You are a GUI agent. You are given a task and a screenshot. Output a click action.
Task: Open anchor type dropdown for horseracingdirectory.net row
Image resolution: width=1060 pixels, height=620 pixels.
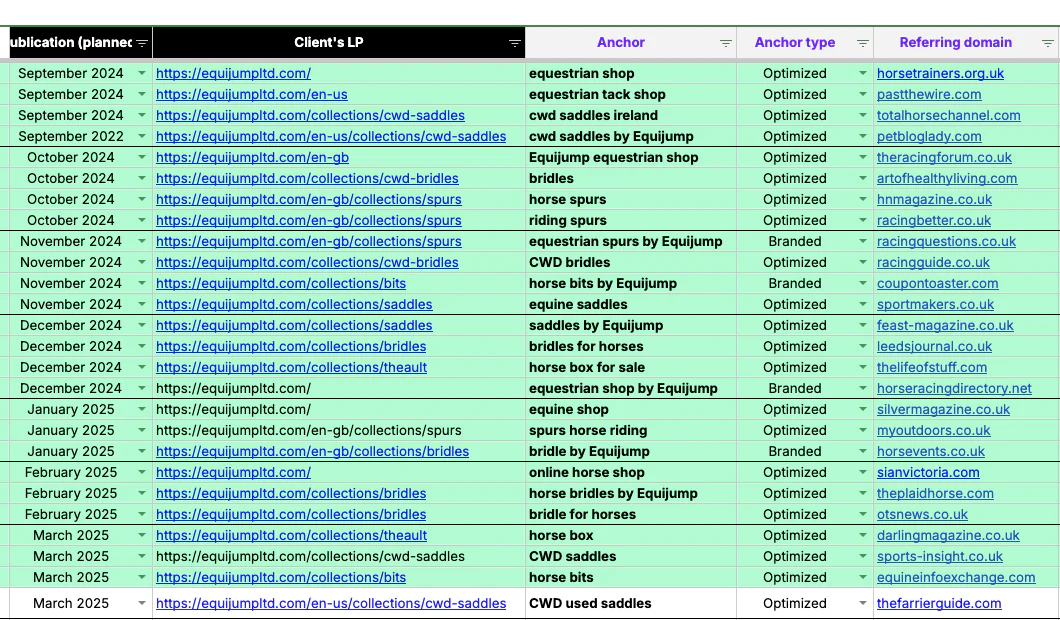(x=862, y=388)
